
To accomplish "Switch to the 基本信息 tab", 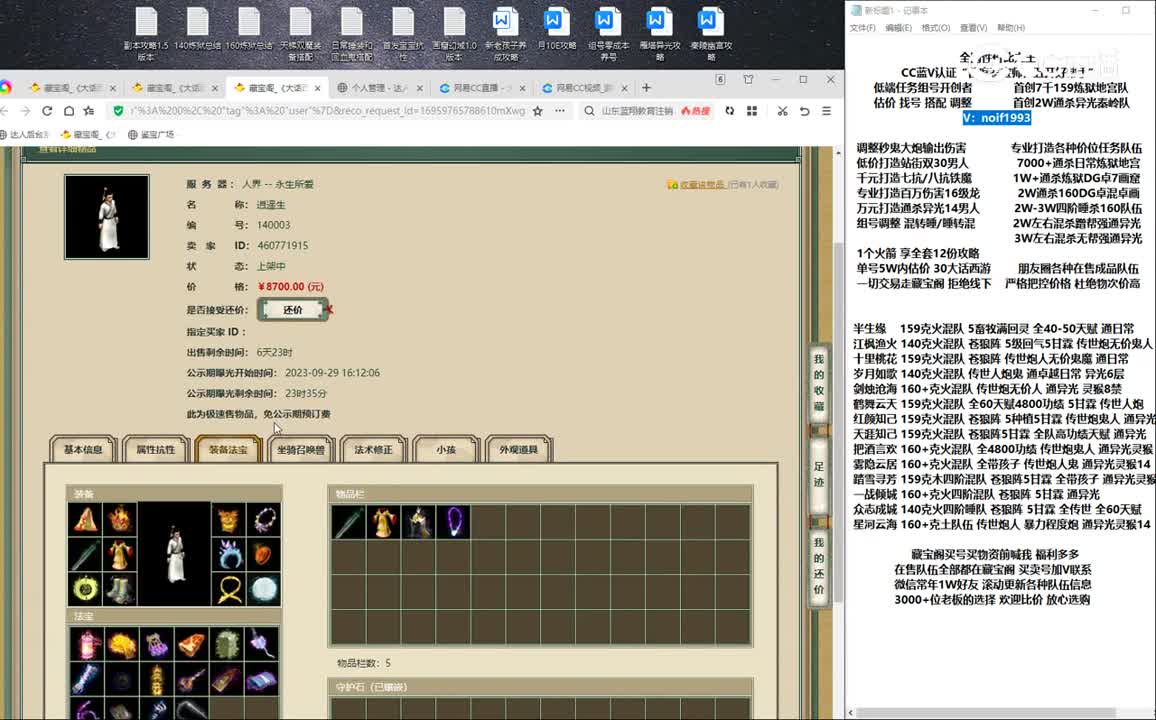I will point(83,450).
